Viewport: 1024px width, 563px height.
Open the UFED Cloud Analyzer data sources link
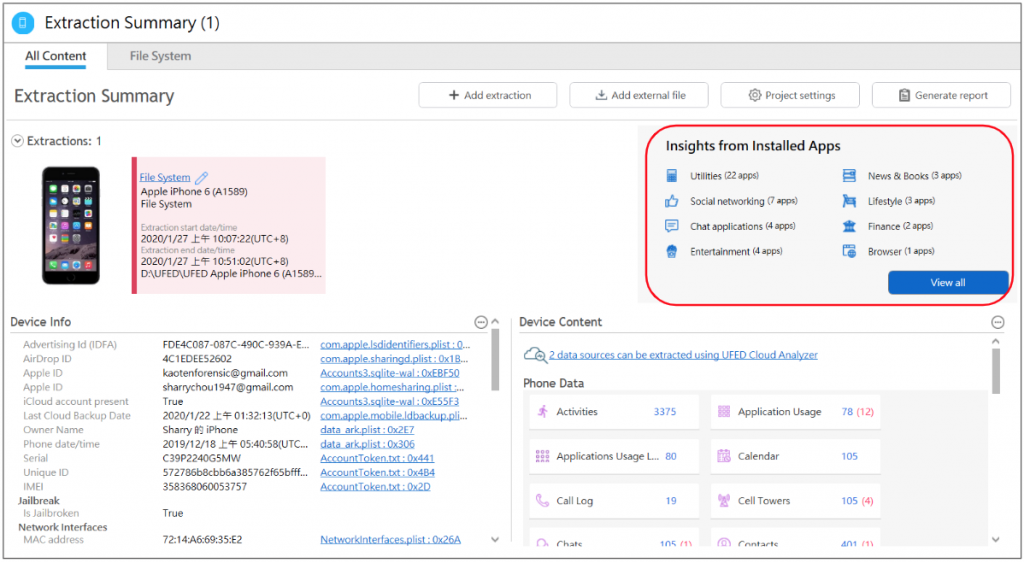pos(683,355)
